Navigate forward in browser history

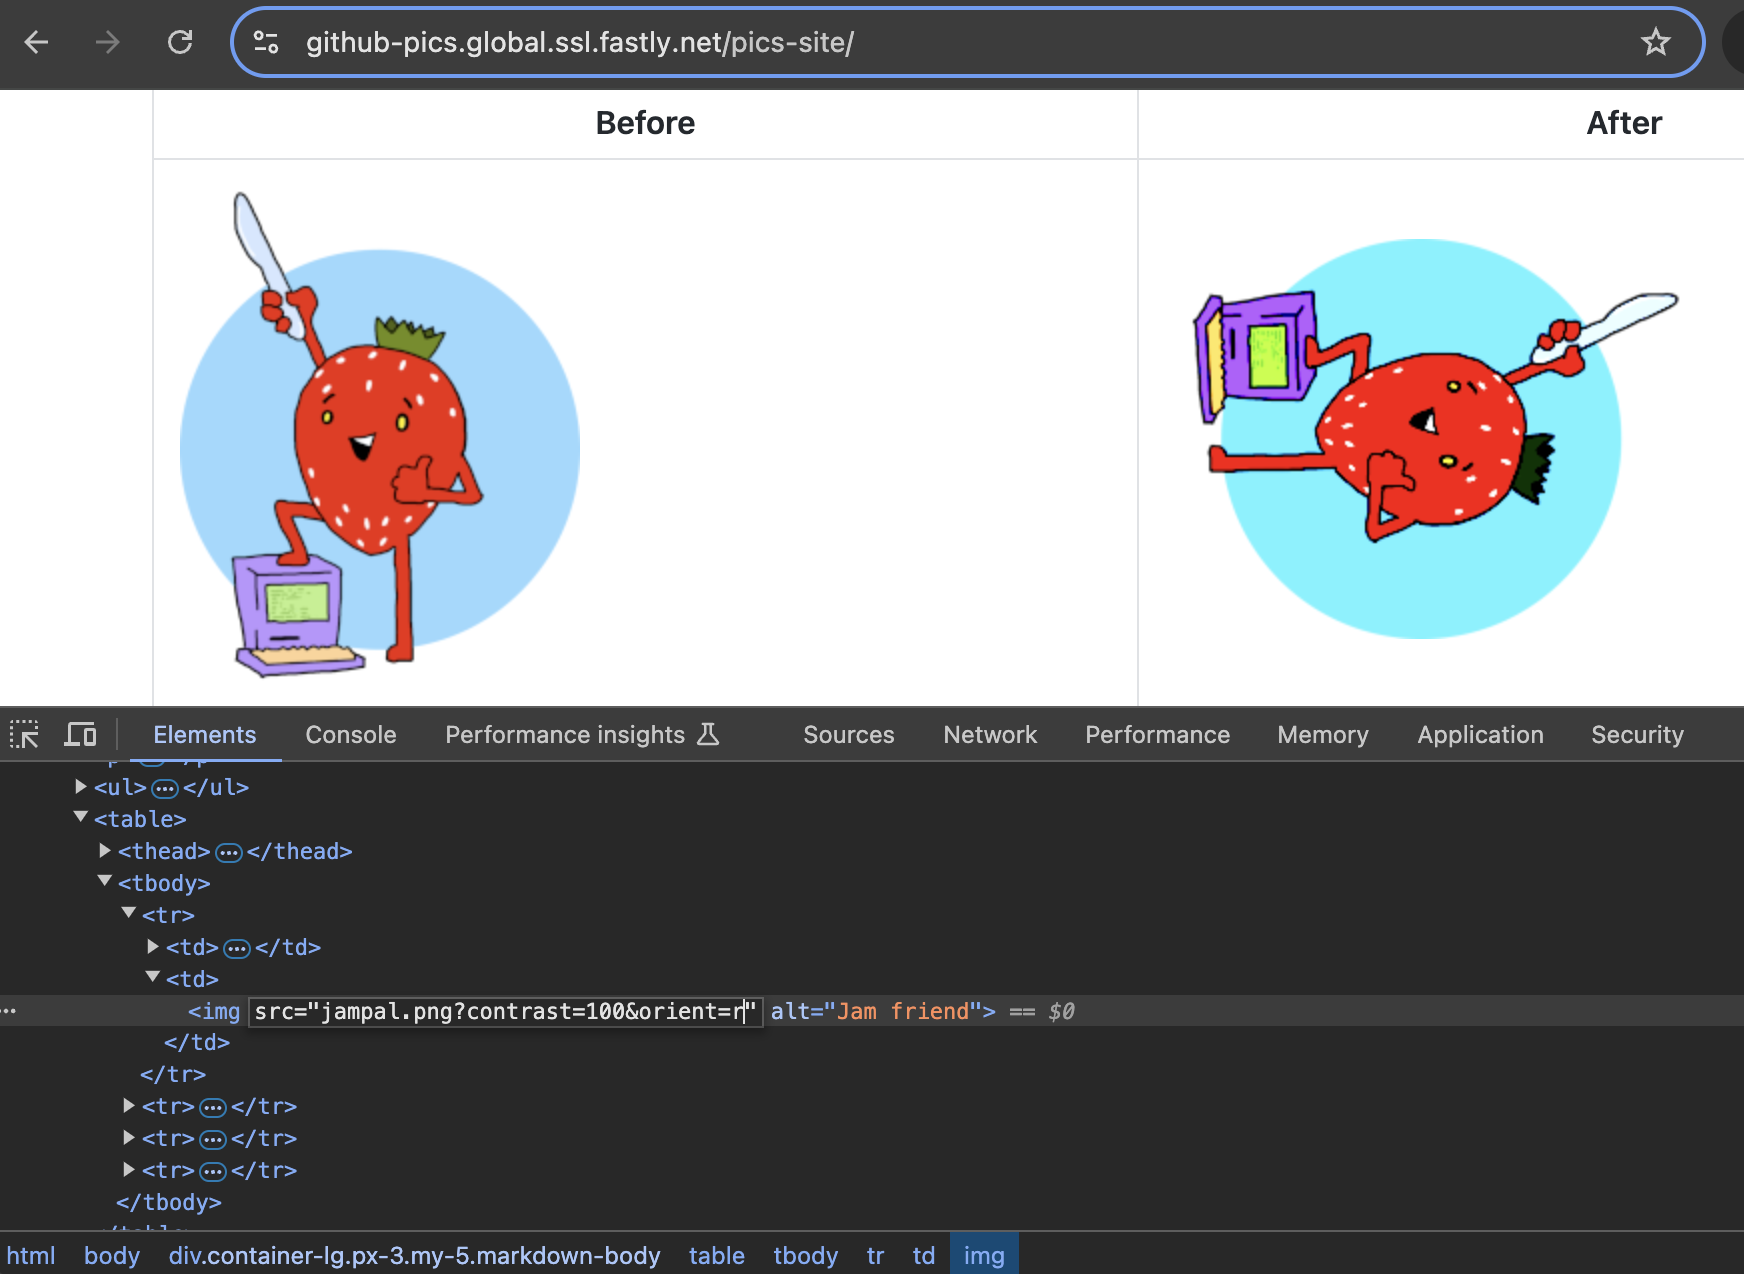(x=106, y=42)
